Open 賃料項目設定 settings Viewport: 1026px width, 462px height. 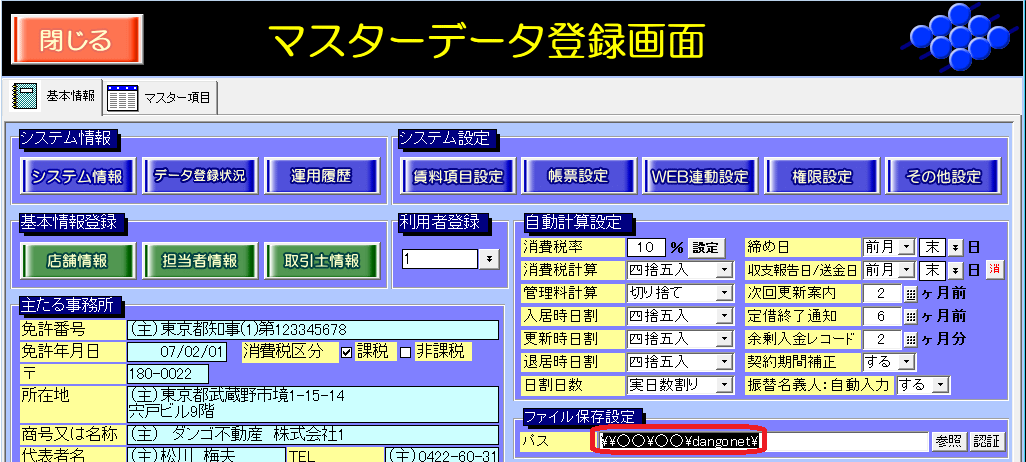tap(457, 177)
